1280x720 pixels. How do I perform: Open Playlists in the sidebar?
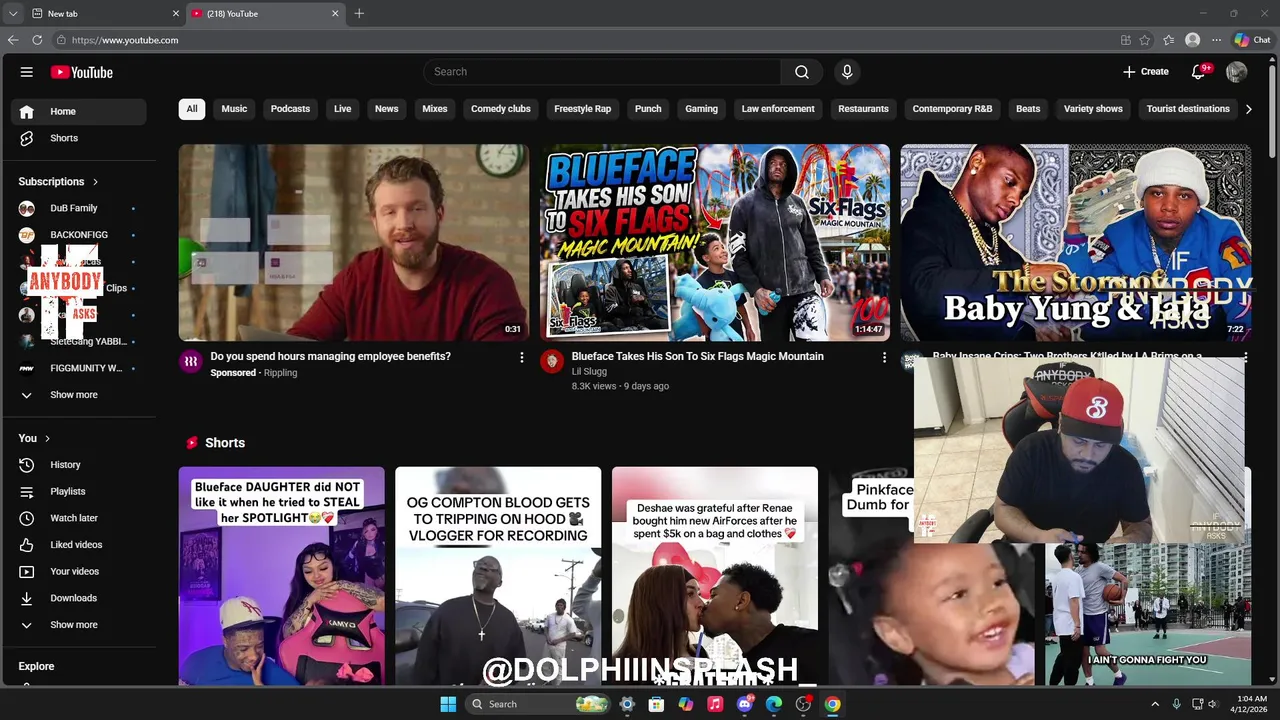[x=78, y=492]
